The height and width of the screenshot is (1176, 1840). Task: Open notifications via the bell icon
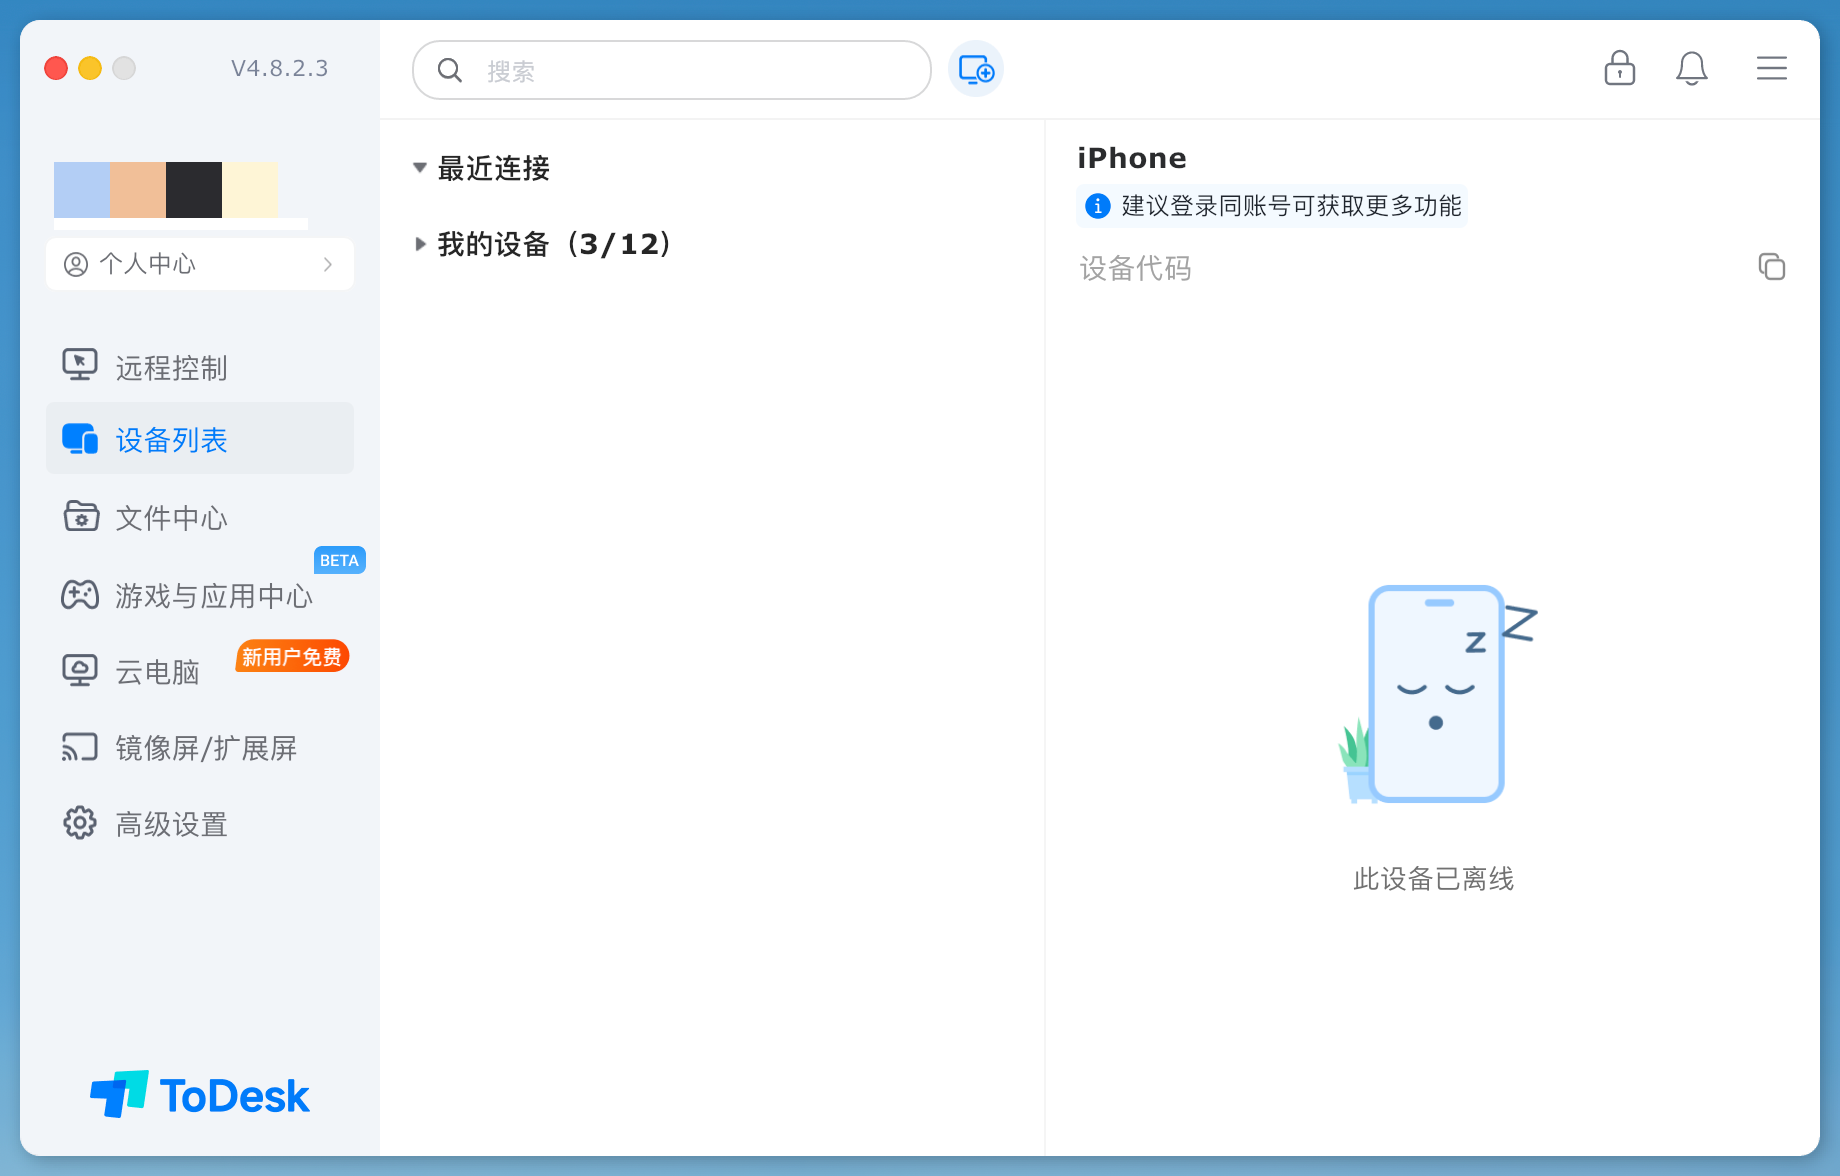pos(1692,69)
